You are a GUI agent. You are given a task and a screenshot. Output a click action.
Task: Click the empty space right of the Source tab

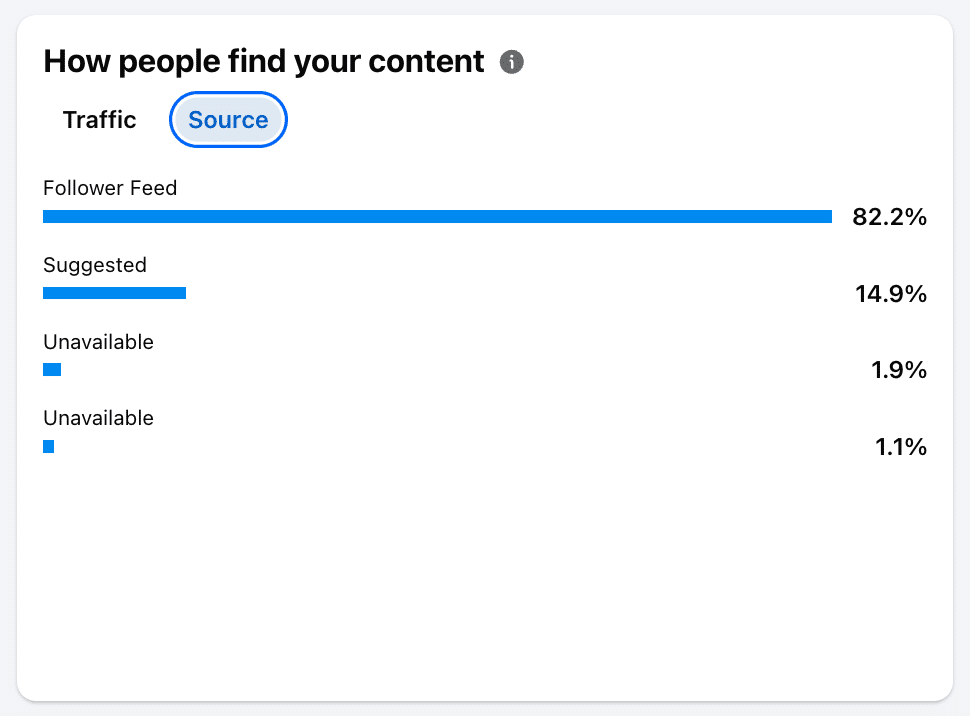point(600,120)
